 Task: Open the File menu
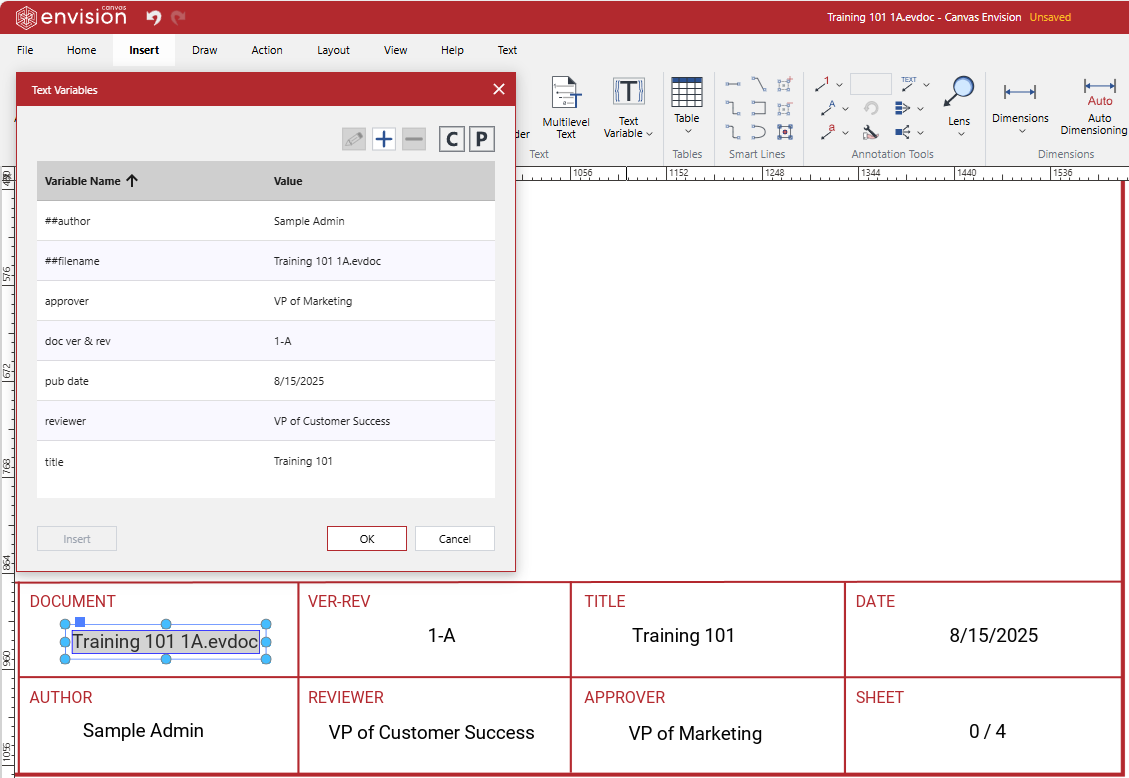25,50
